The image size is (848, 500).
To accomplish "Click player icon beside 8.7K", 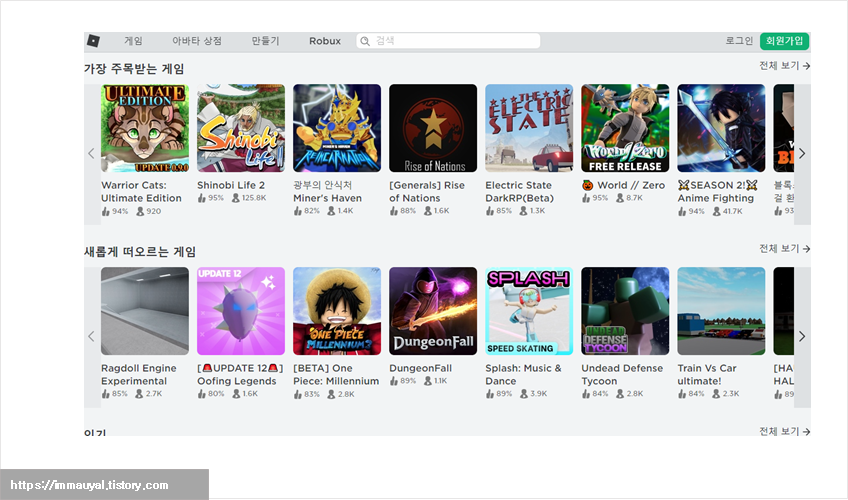I will (620, 198).
